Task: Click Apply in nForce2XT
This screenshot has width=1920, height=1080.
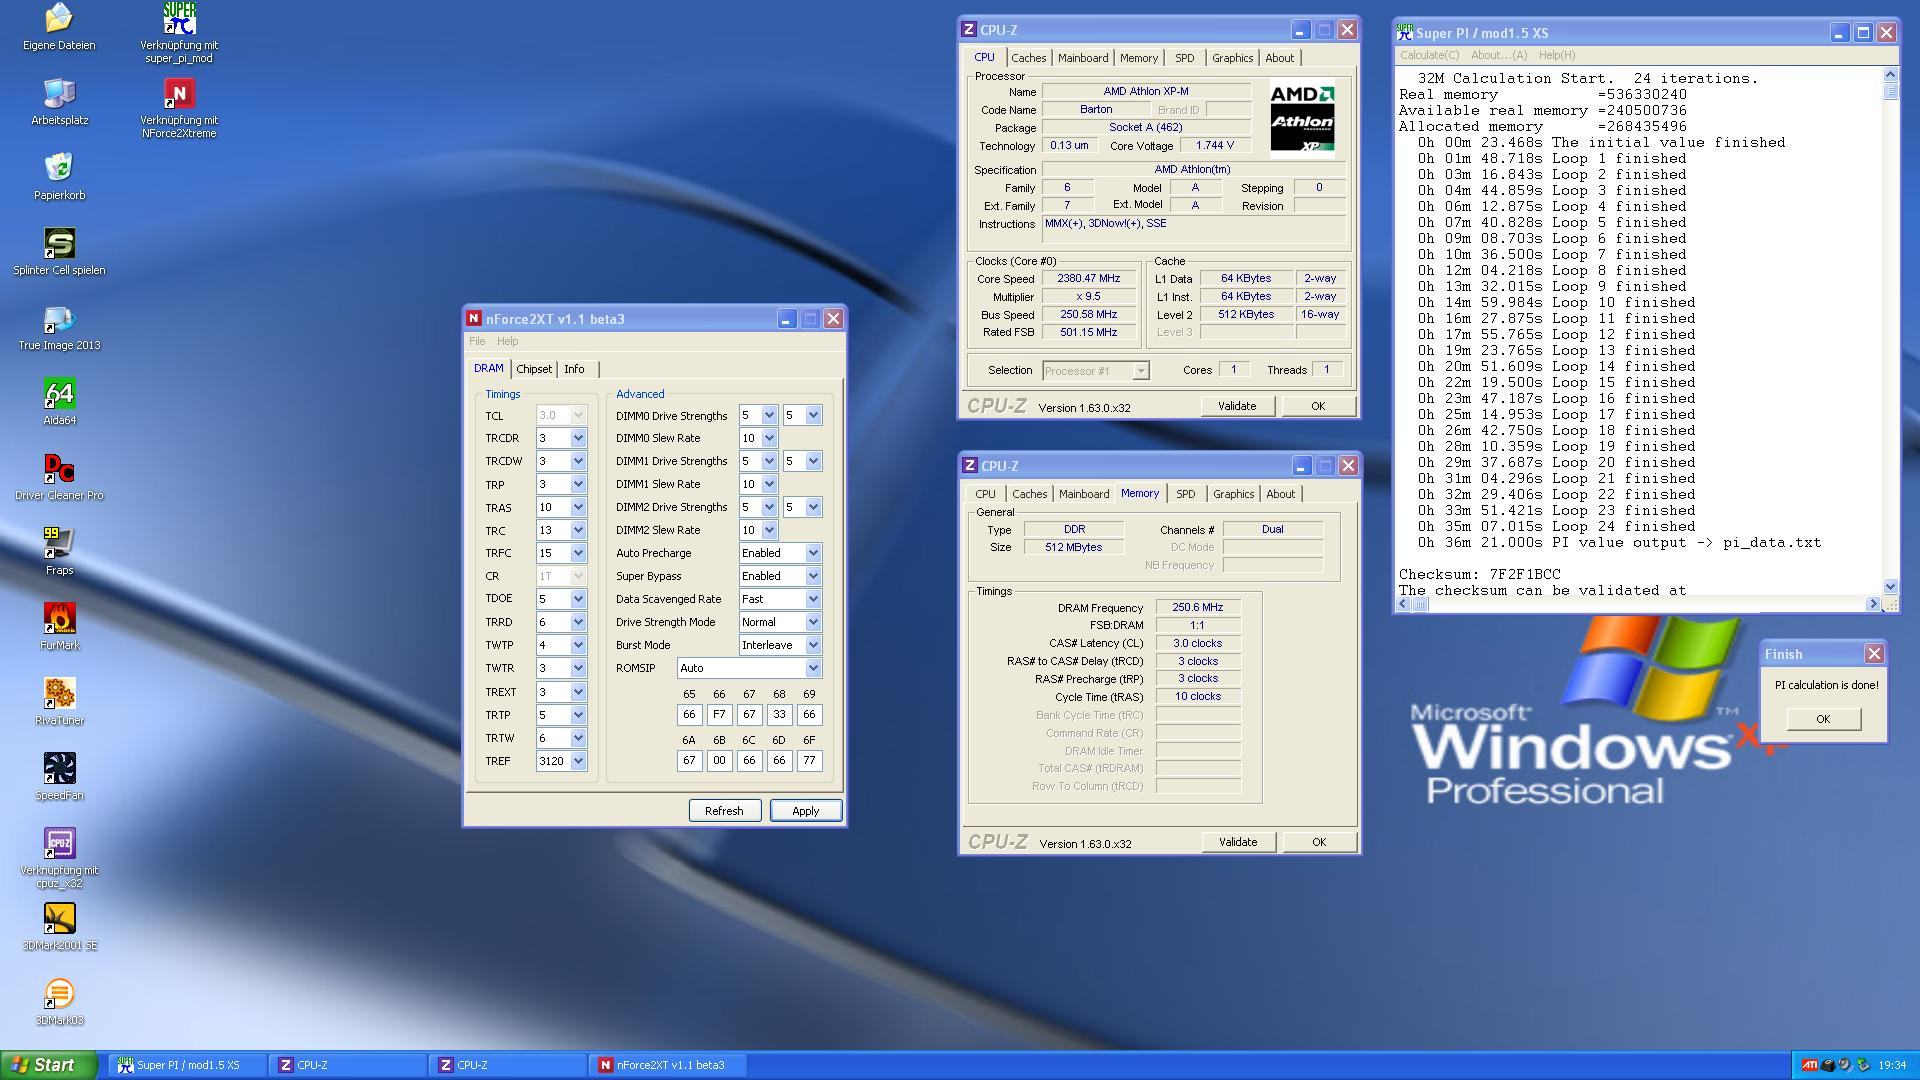Action: pos(805,811)
